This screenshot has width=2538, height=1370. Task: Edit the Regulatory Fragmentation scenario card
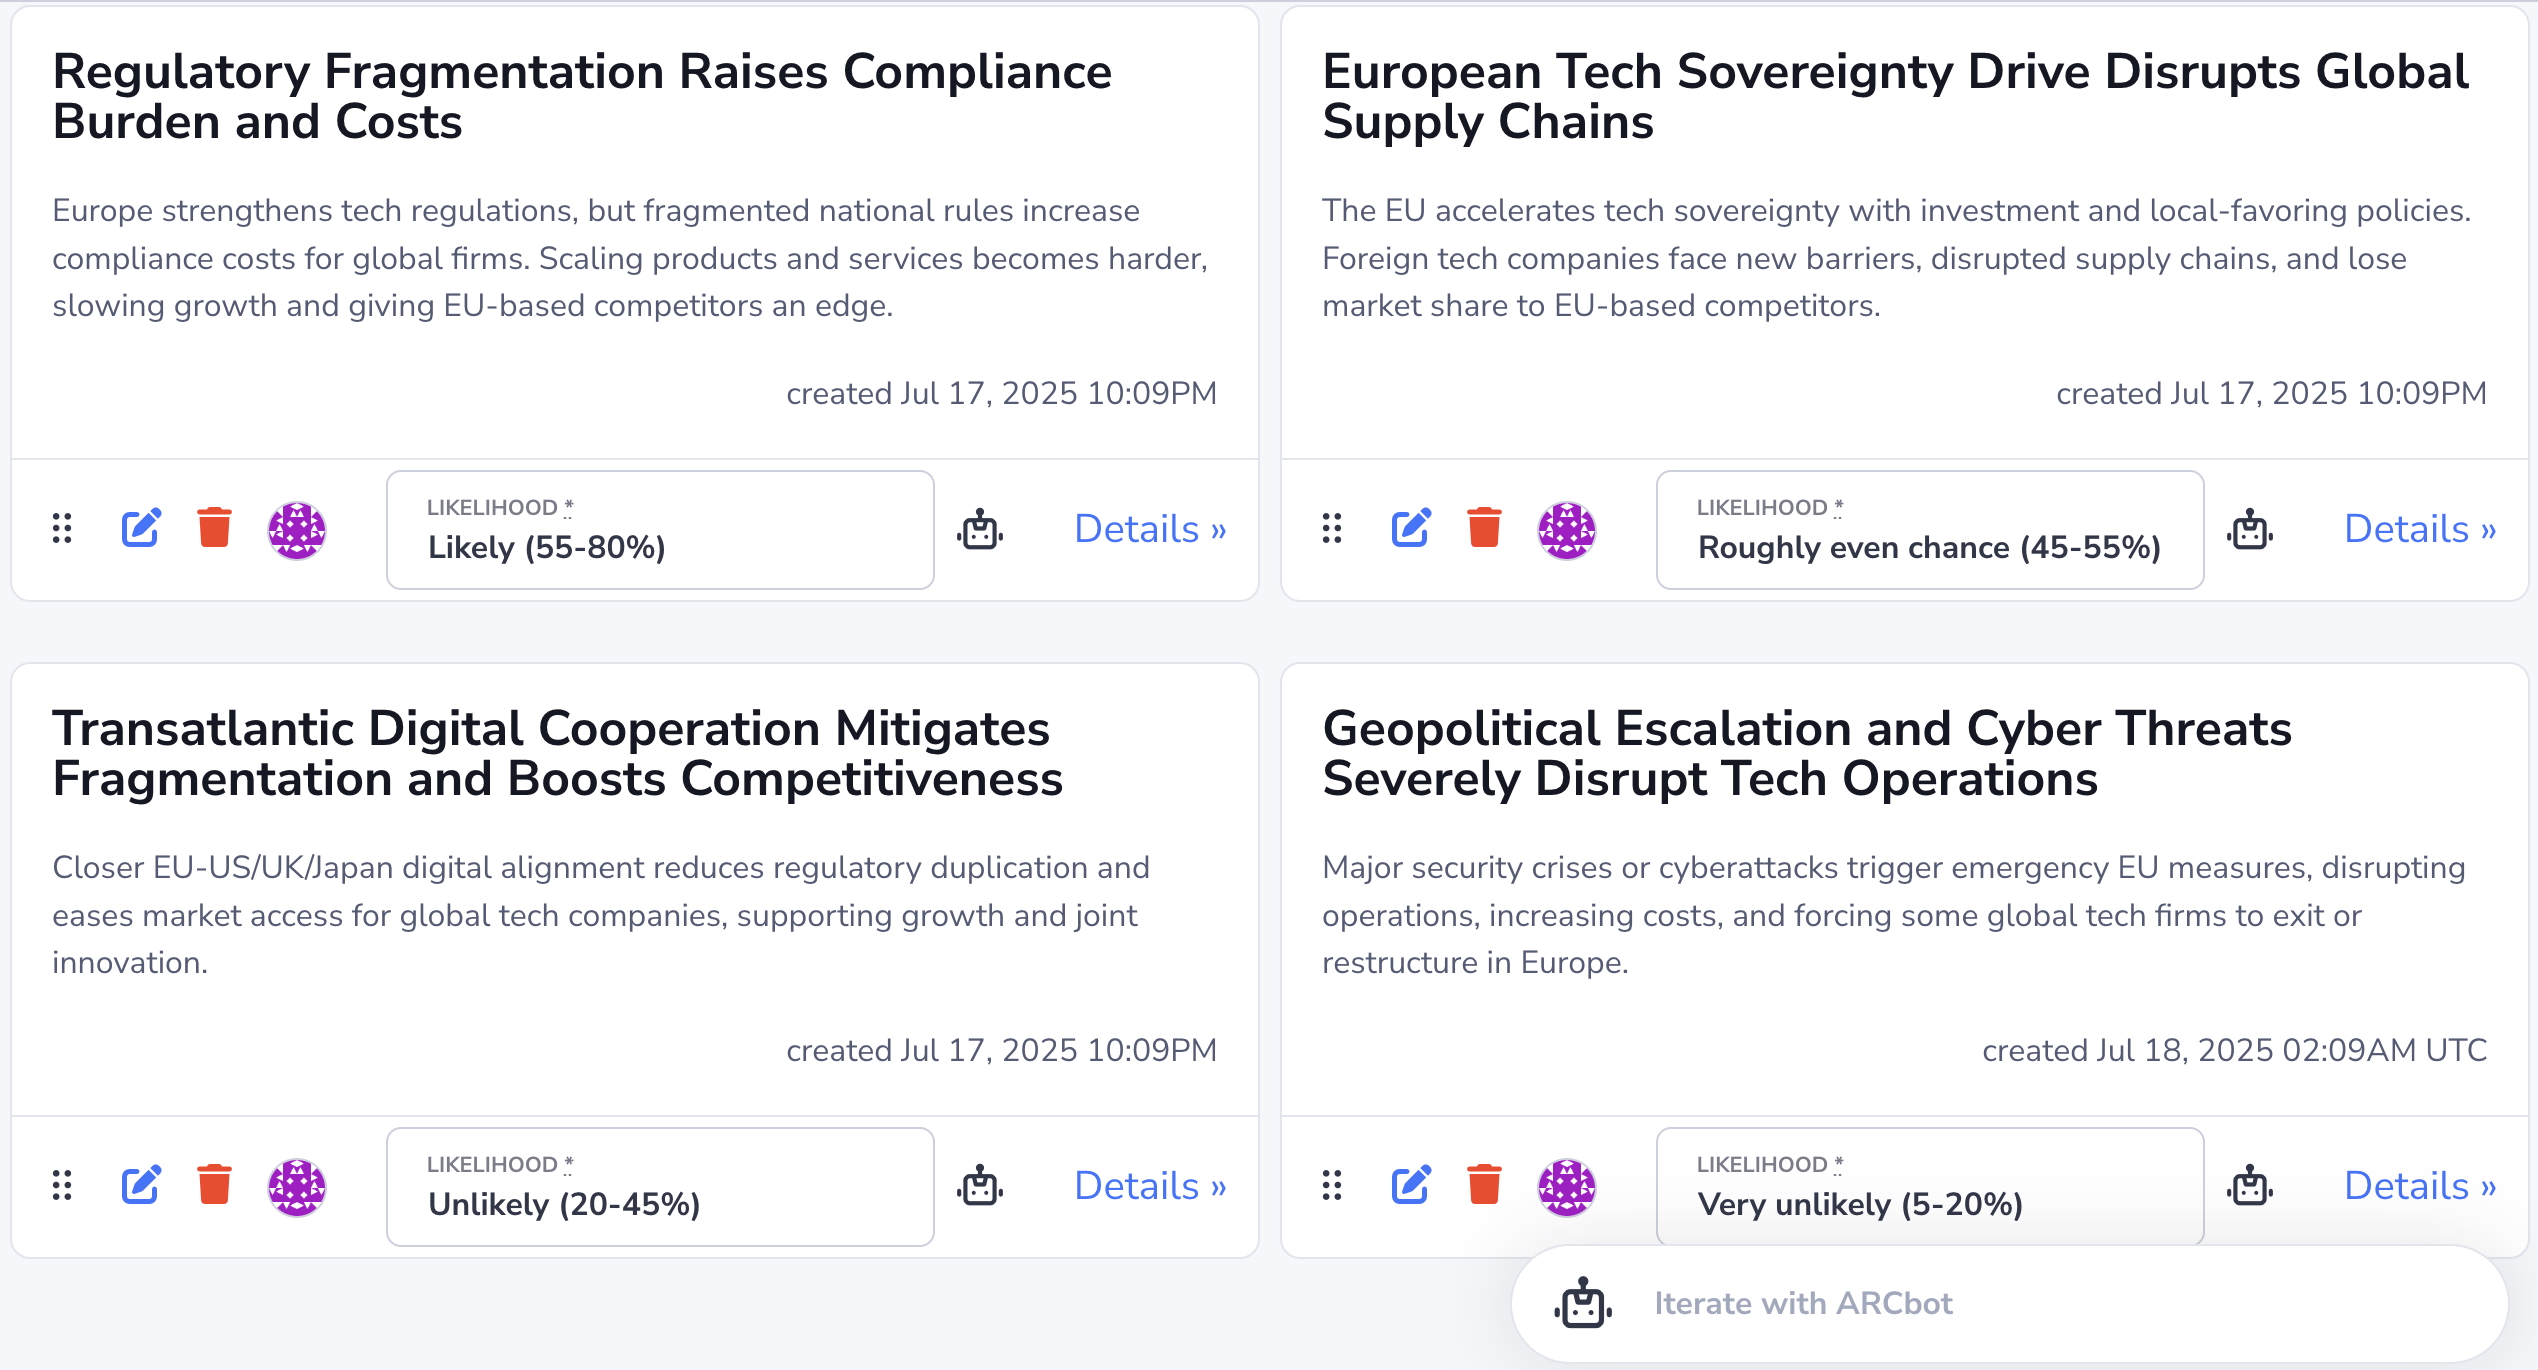point(141,528)
